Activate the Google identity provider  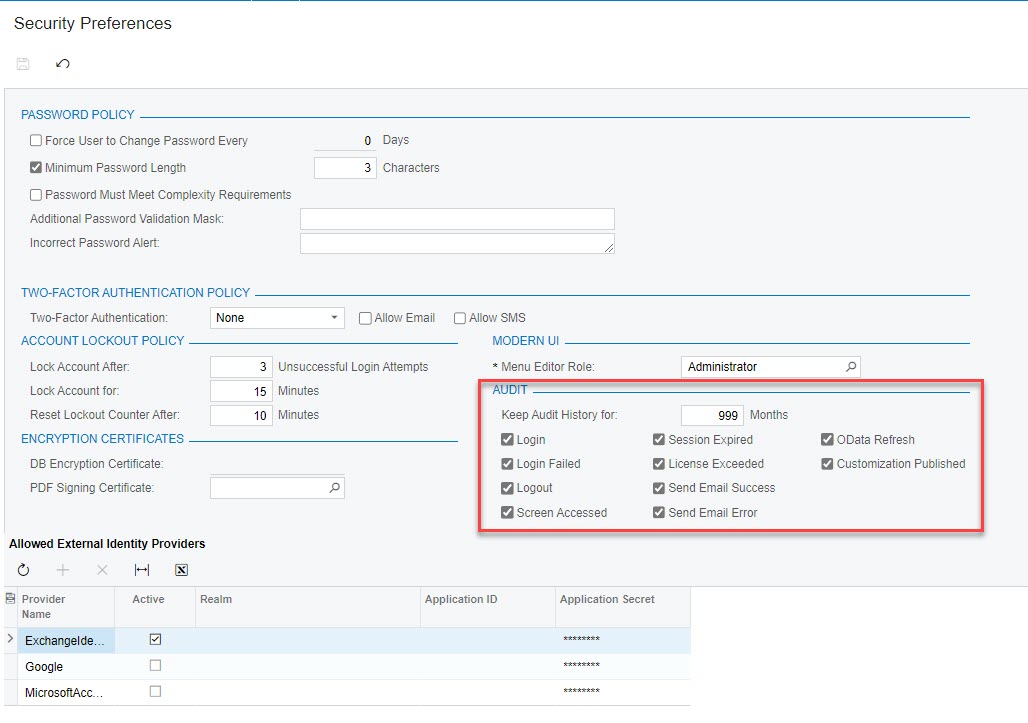(x=155, y=665)
